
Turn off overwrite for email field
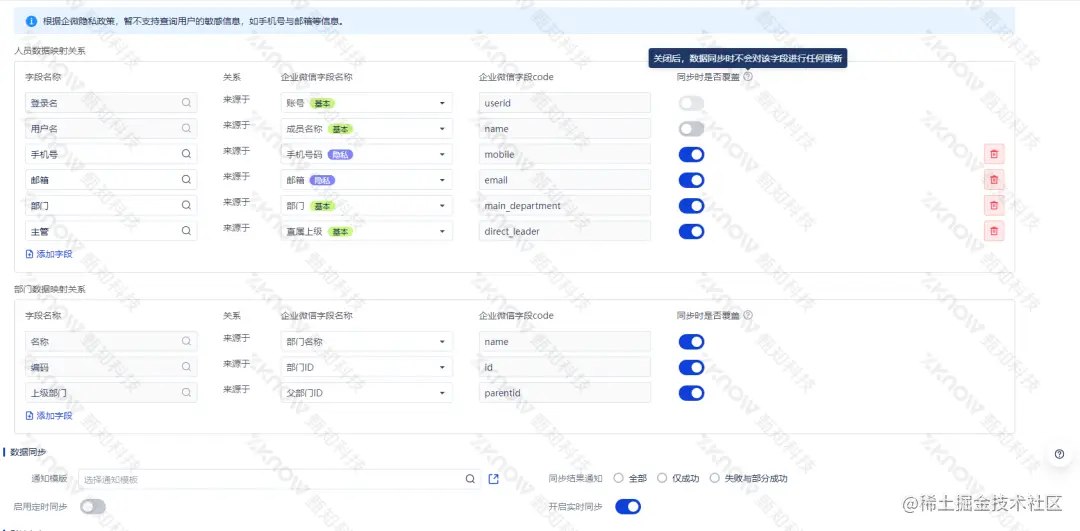tap(692, 180)
